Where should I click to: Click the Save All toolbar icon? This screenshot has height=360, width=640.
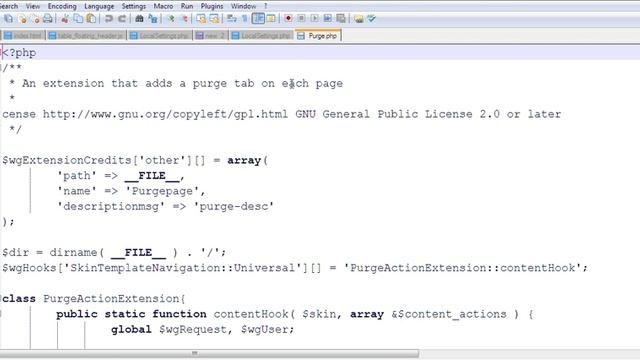coord(9,19)
